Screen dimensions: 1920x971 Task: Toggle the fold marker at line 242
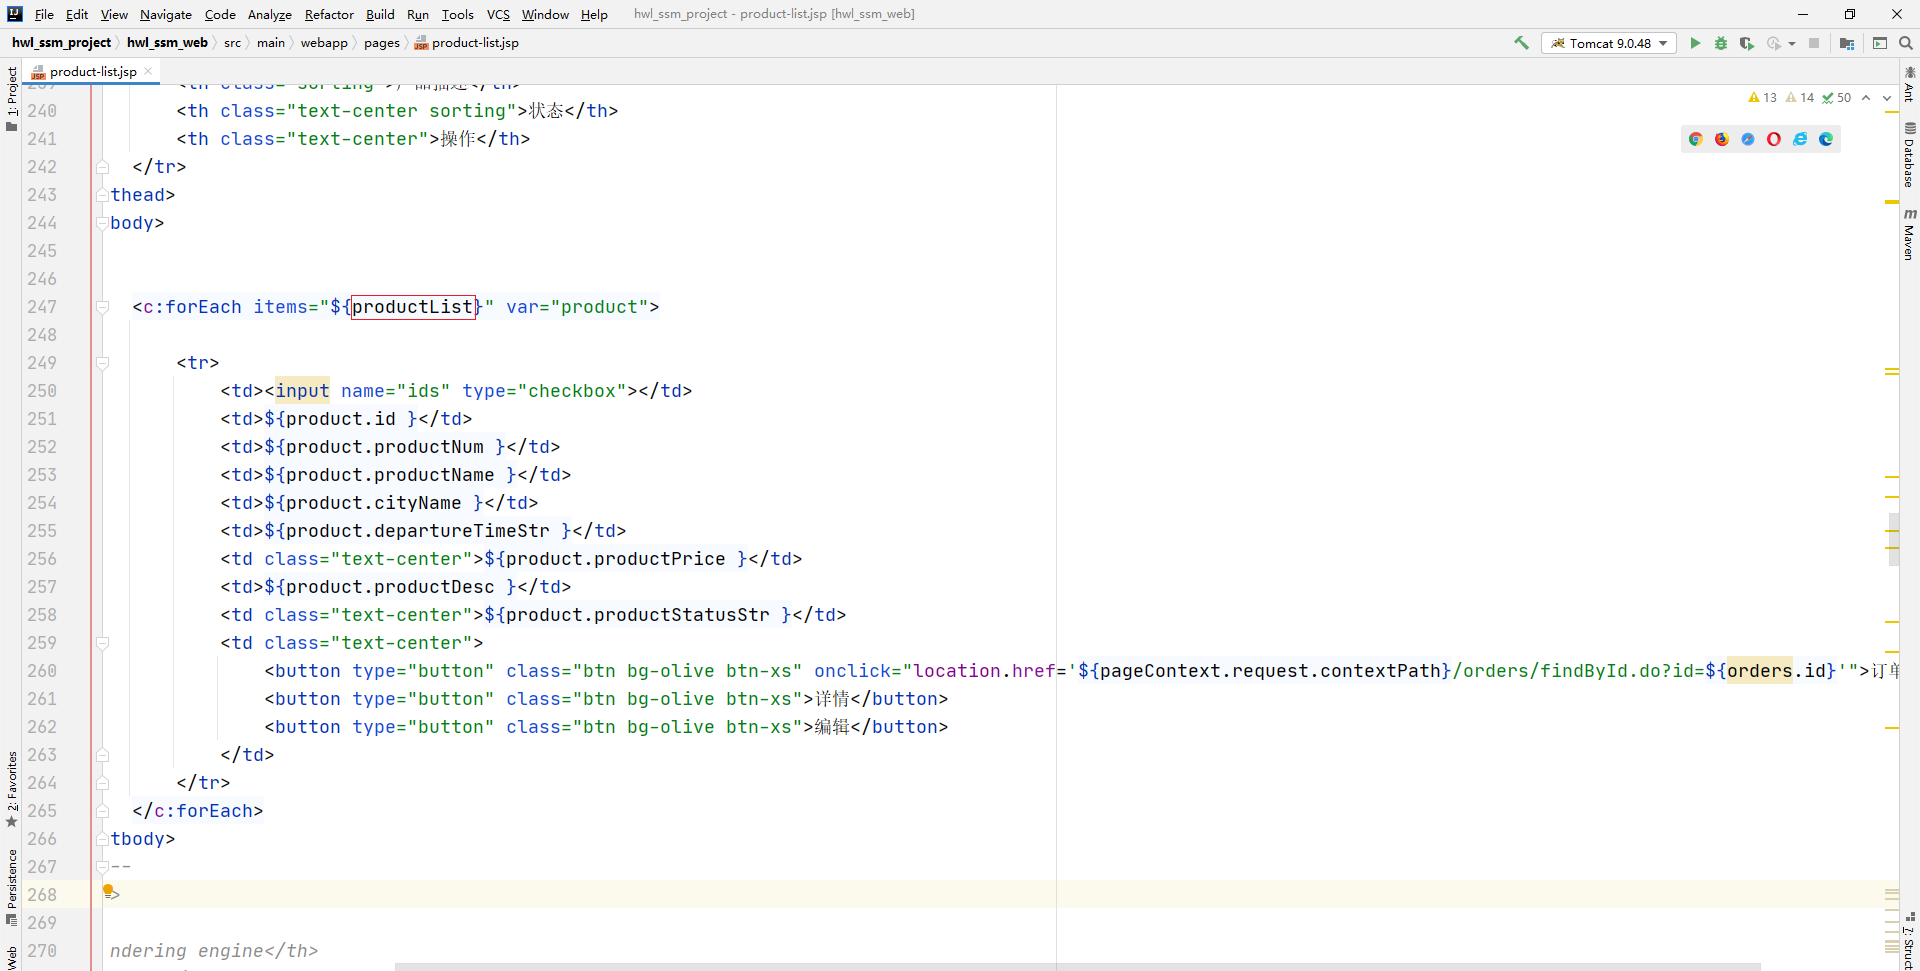(102, 167)
